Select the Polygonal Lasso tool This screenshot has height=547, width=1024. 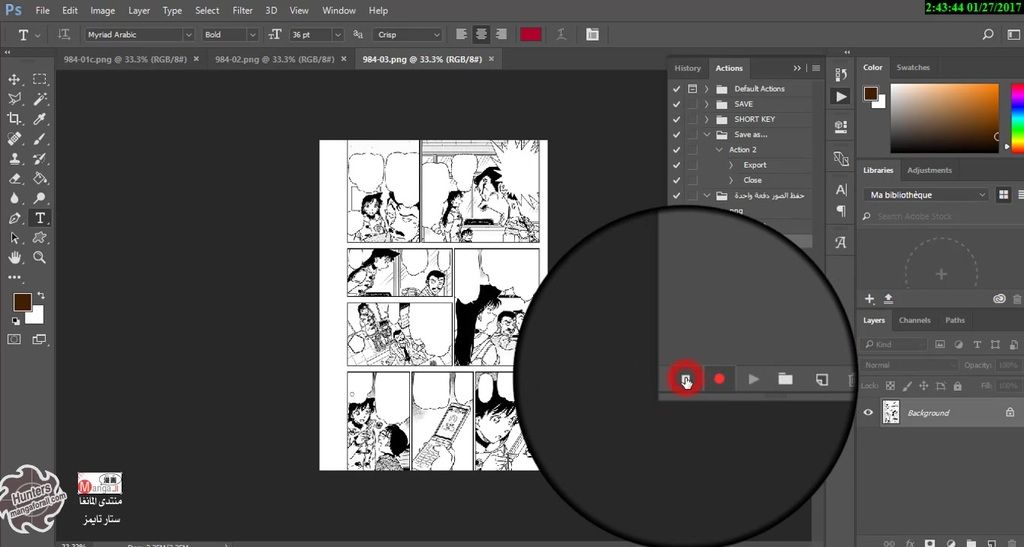(14, 99)
